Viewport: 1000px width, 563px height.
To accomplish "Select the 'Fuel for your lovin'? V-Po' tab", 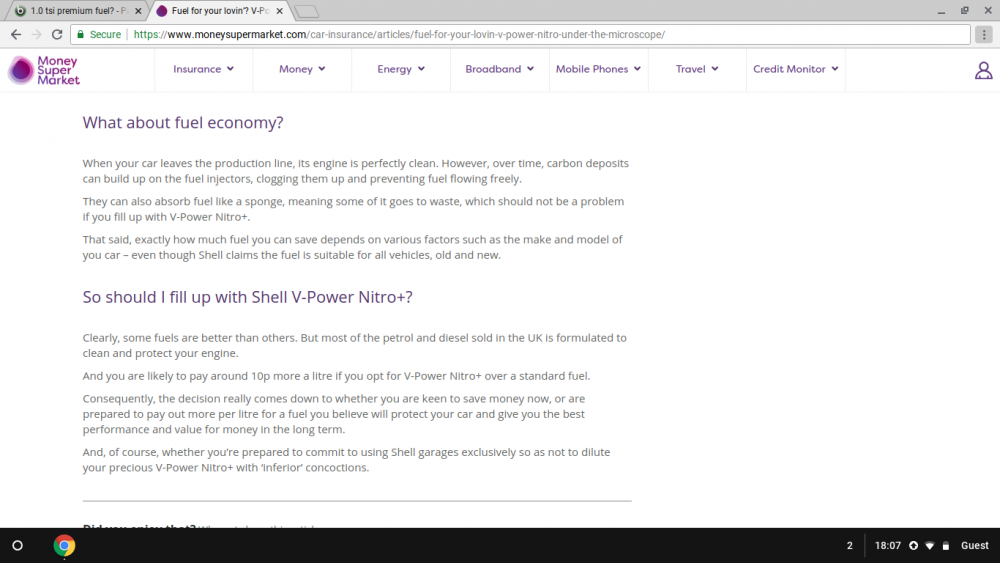I will pos(219,11).
